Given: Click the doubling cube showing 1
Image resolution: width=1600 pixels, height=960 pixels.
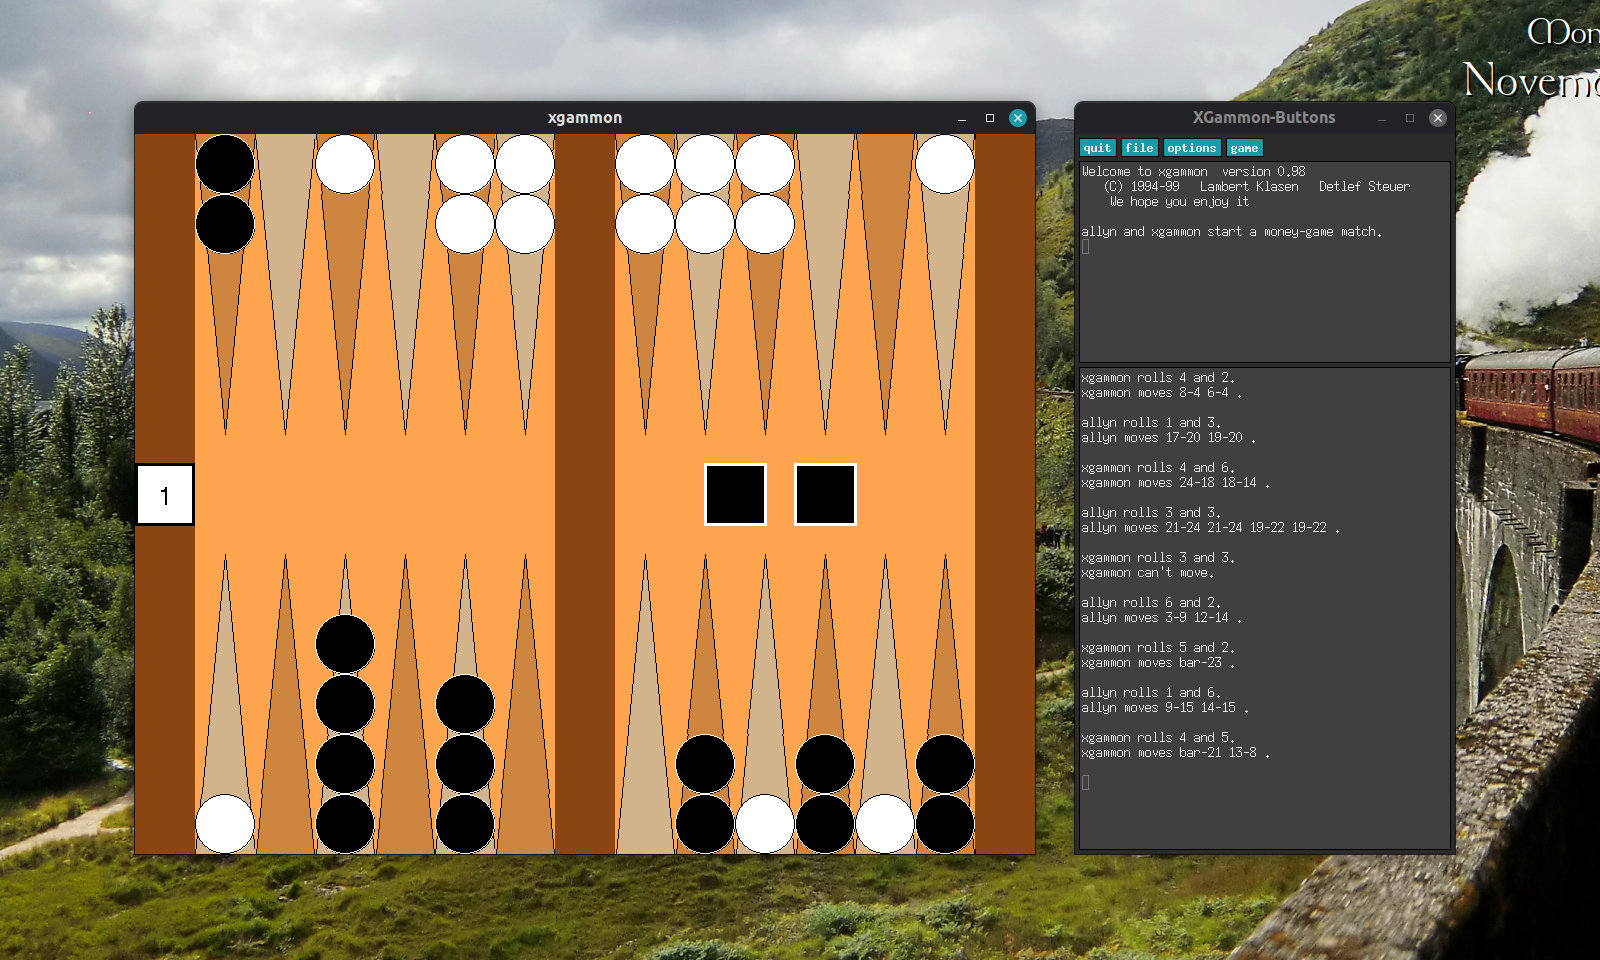Looking at the screenshot, I should [x=164, y=493].
